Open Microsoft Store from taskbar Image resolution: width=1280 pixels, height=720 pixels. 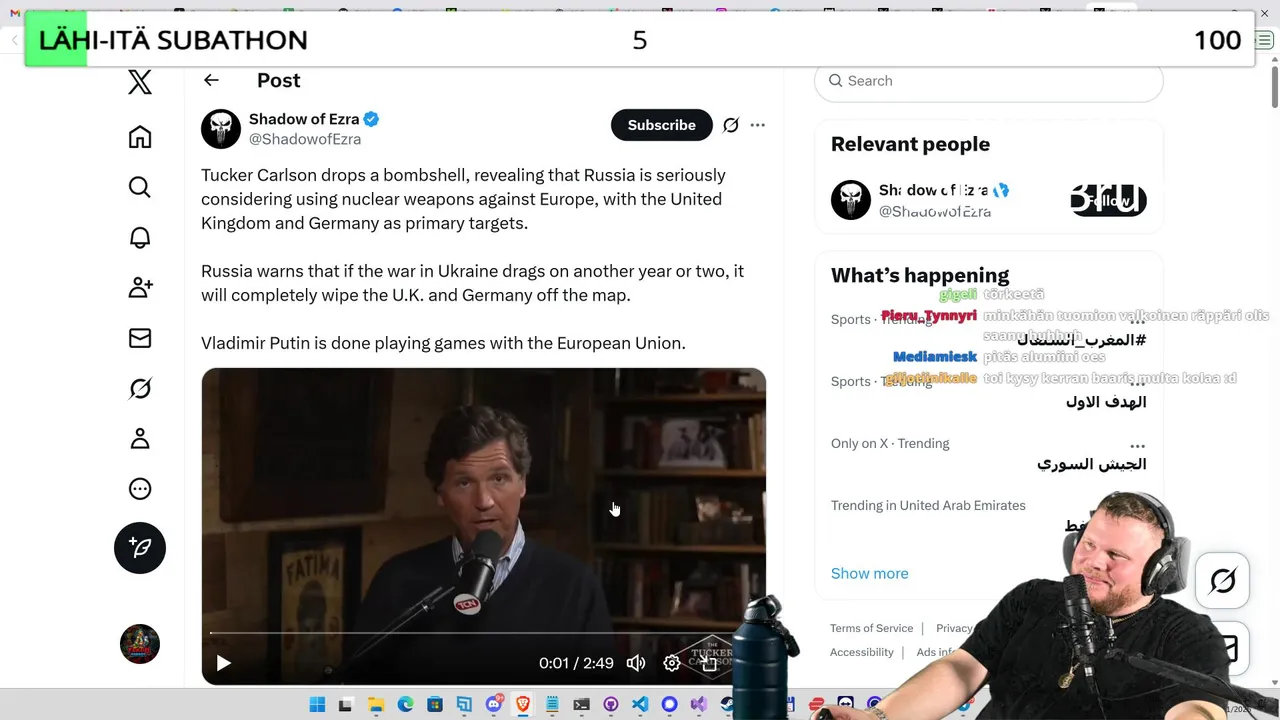click(x=435, y=705)
